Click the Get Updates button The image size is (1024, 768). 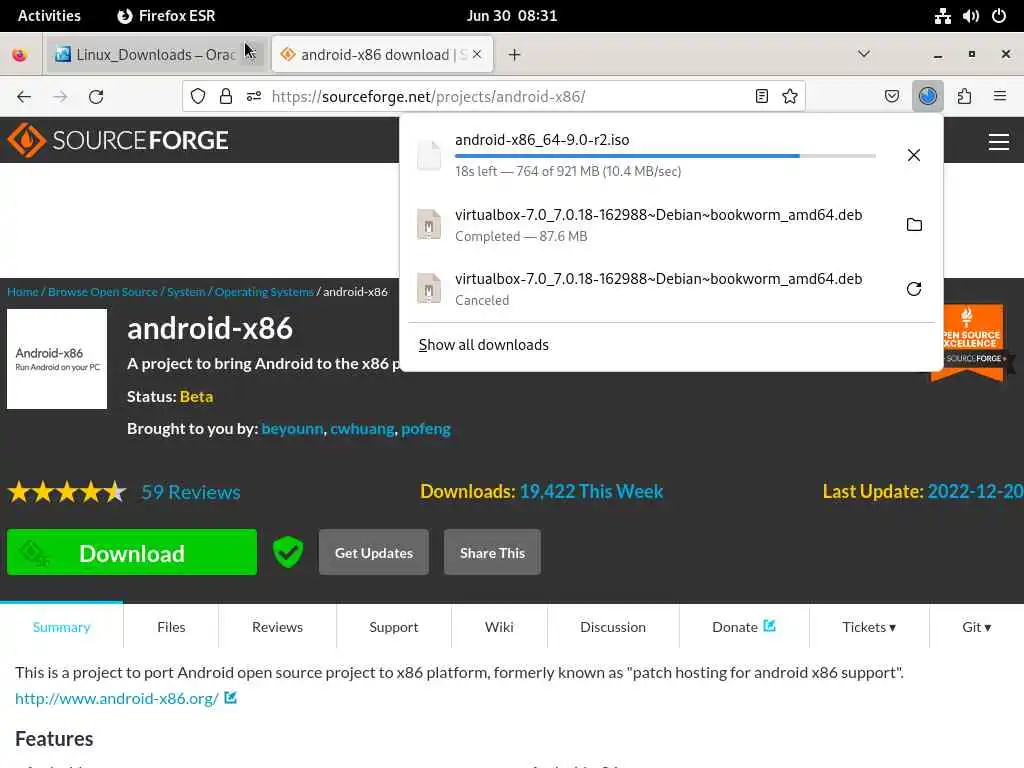coord(374,552)
